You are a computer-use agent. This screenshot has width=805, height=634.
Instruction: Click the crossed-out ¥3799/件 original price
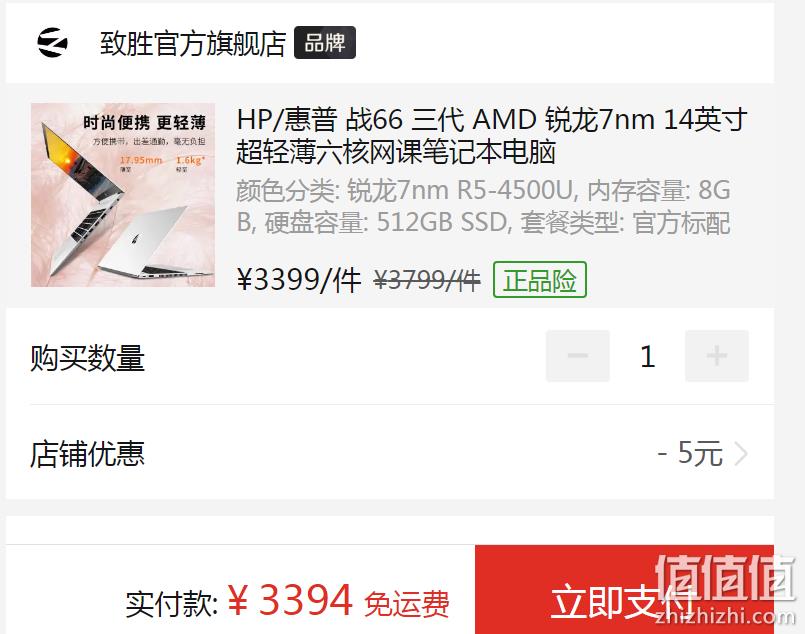(x=427, y=280)
